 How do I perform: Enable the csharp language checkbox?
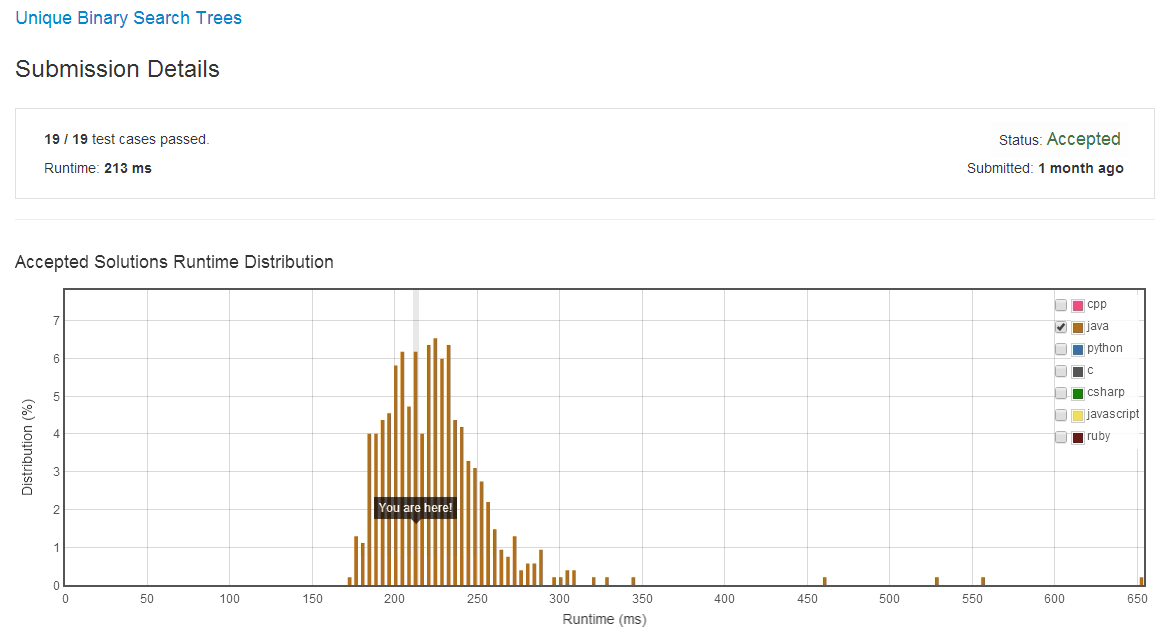click(1060, 393)
